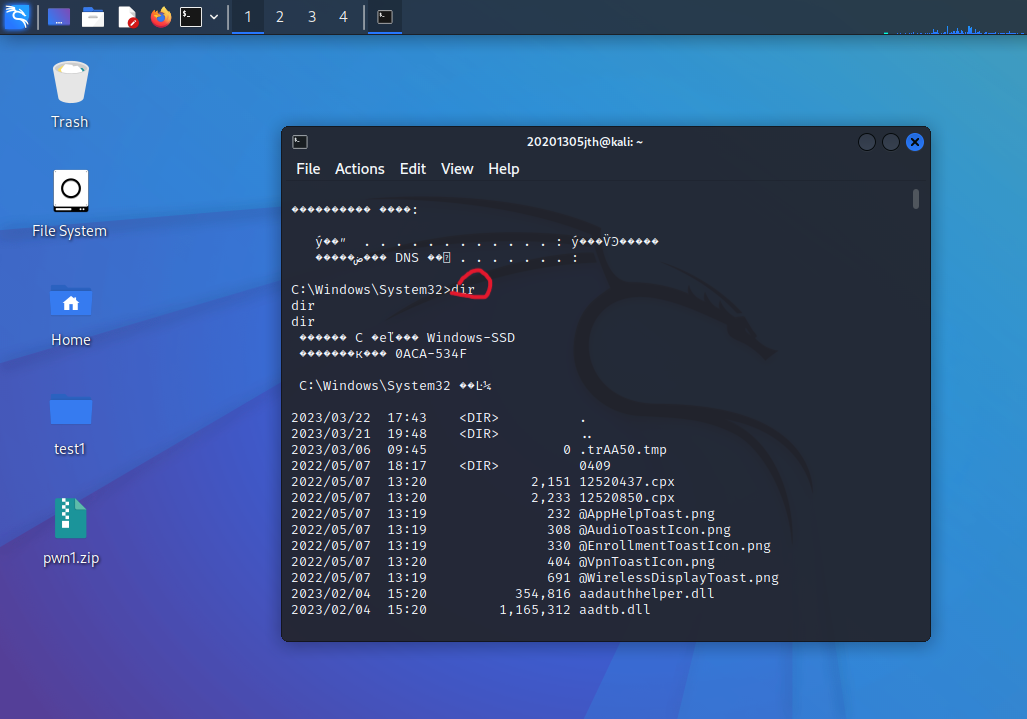Open the terminal emulator launcher icon
This screenshot has height=719, width=1027.
[191, 17]
